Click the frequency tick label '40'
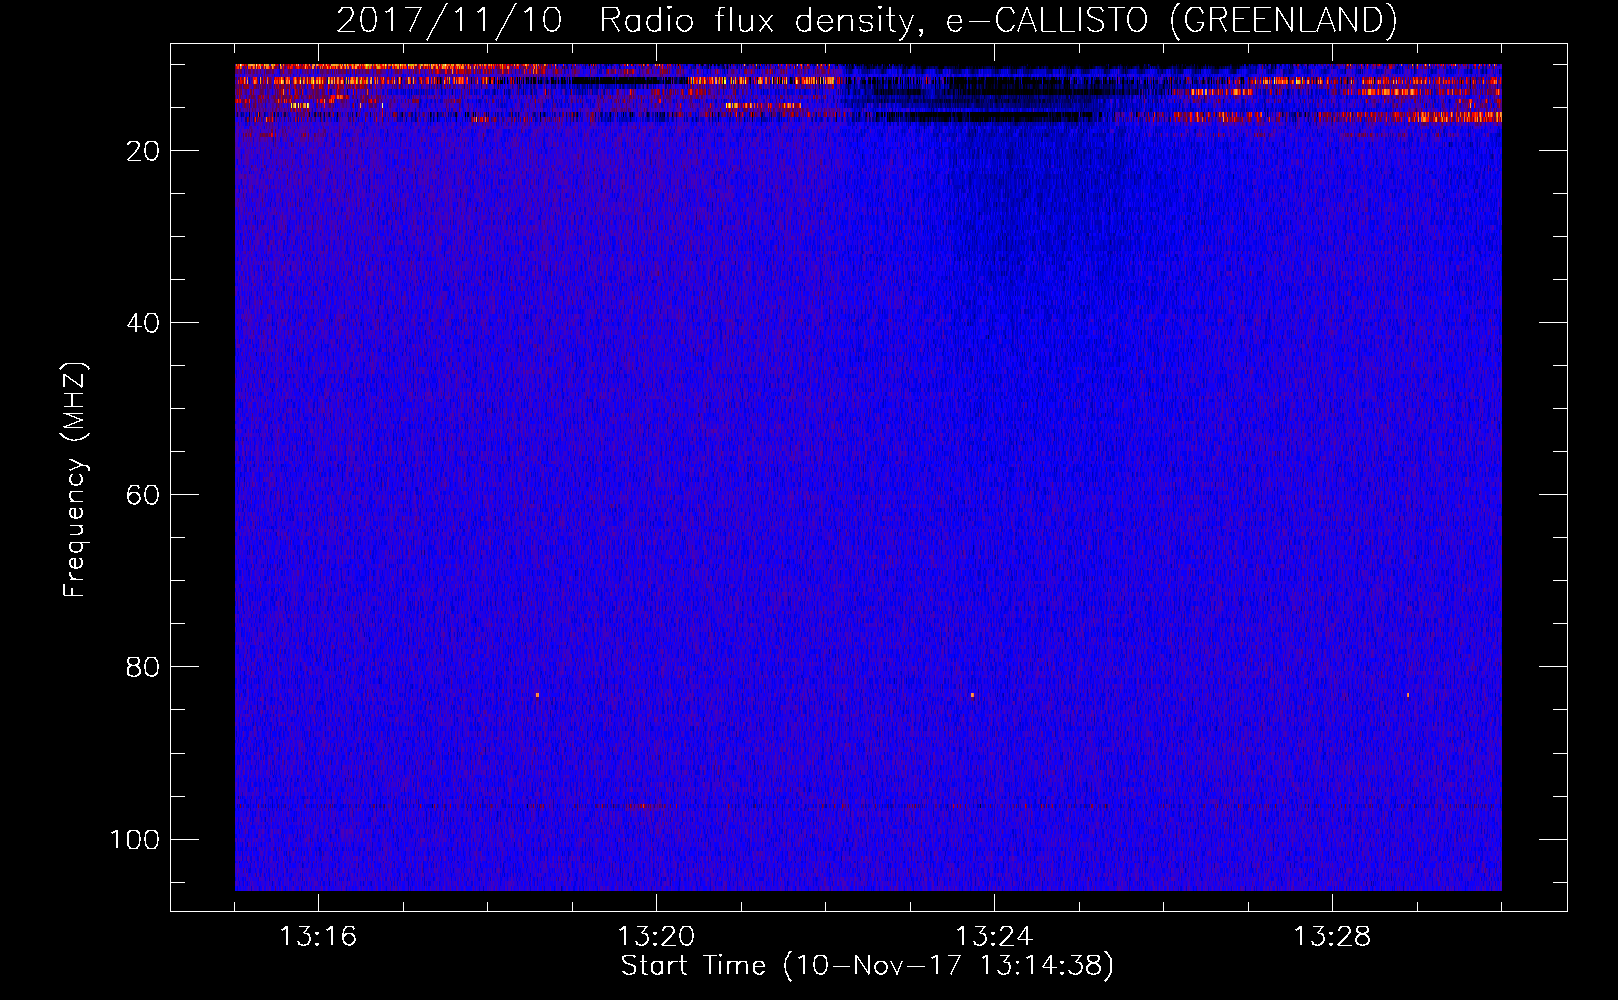 point(144,323)
